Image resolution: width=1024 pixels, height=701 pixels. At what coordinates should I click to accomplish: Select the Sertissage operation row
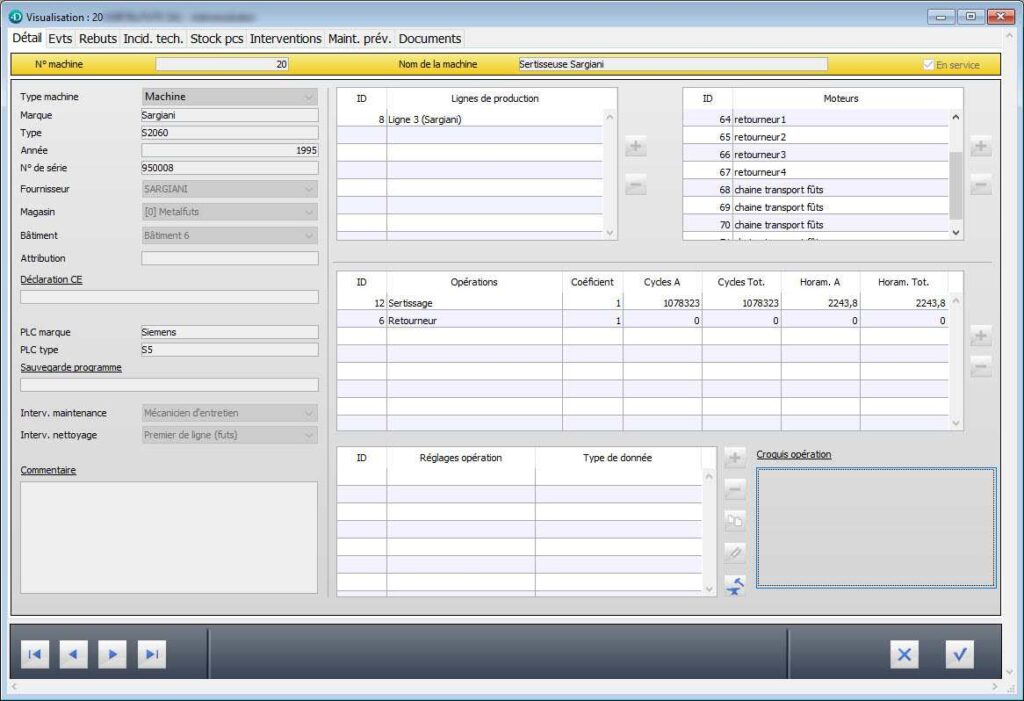[x=643, y=303]
